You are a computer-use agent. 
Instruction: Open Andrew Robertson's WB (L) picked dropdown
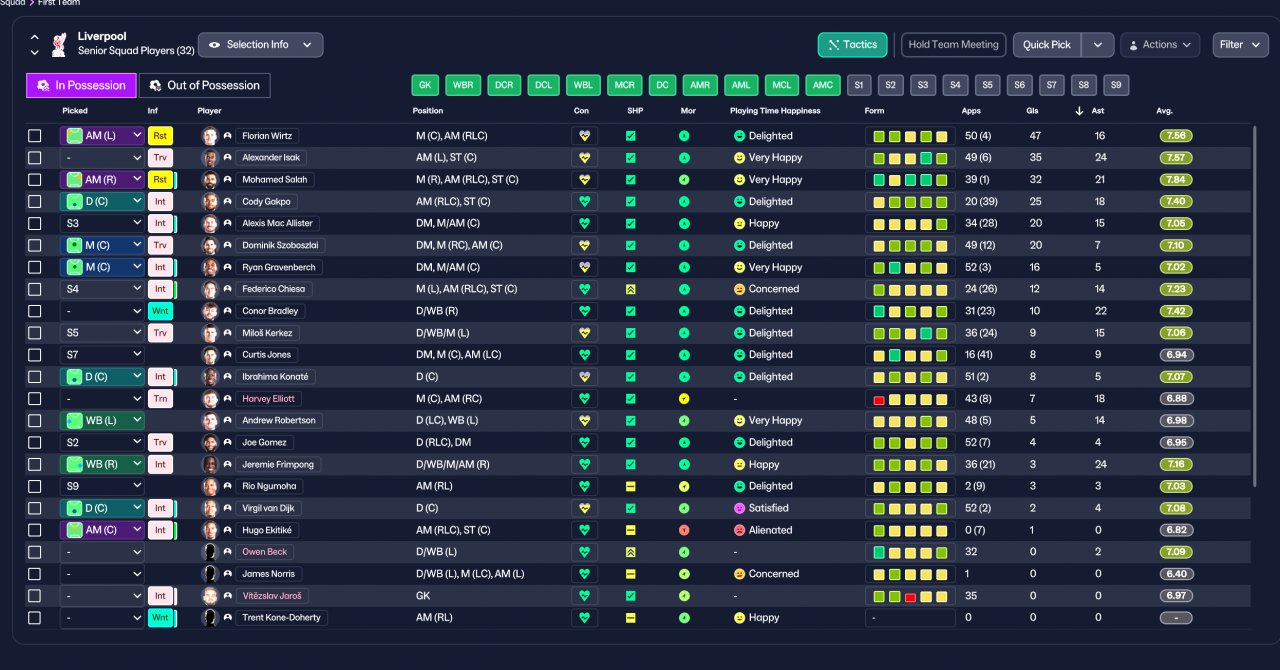pos(102,421)
